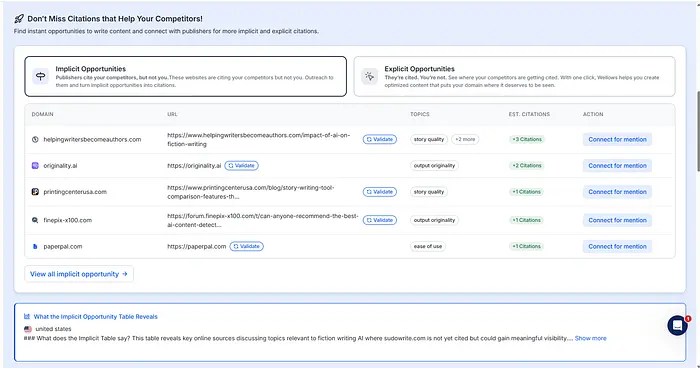Click 'story quality' tag in printingcenterusa row
The height and width of the screenshot is (368, 700).
point(429,192)
